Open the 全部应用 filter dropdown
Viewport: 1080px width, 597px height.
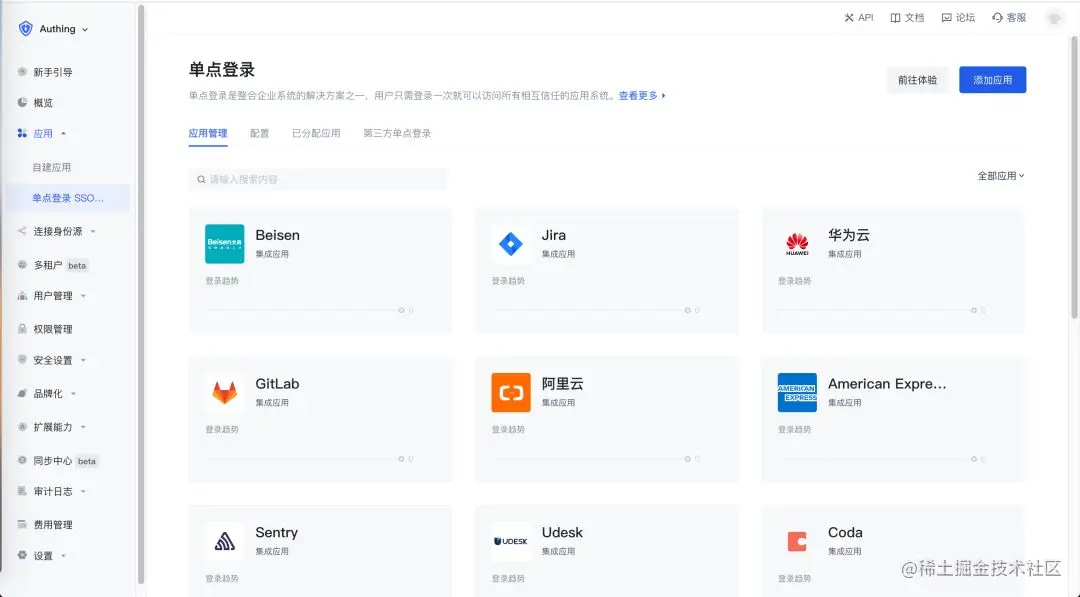(x=1001, y=176)
